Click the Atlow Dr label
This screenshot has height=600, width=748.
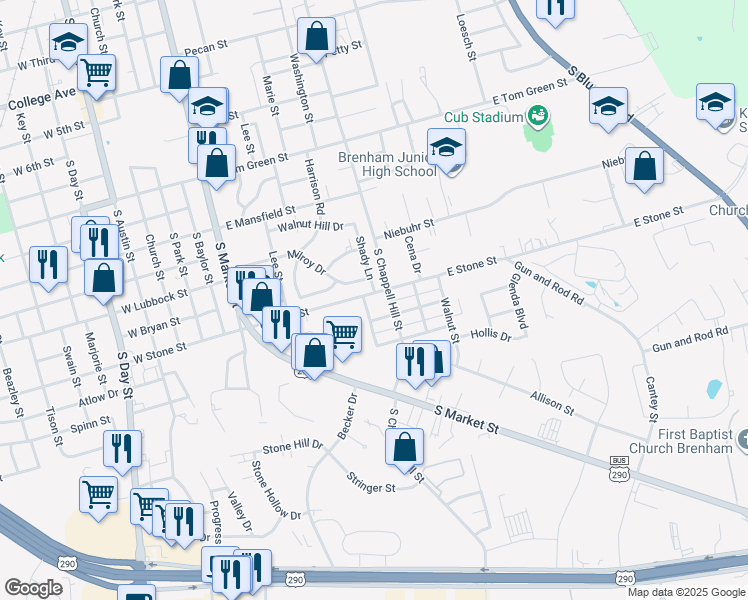[99, 397]
